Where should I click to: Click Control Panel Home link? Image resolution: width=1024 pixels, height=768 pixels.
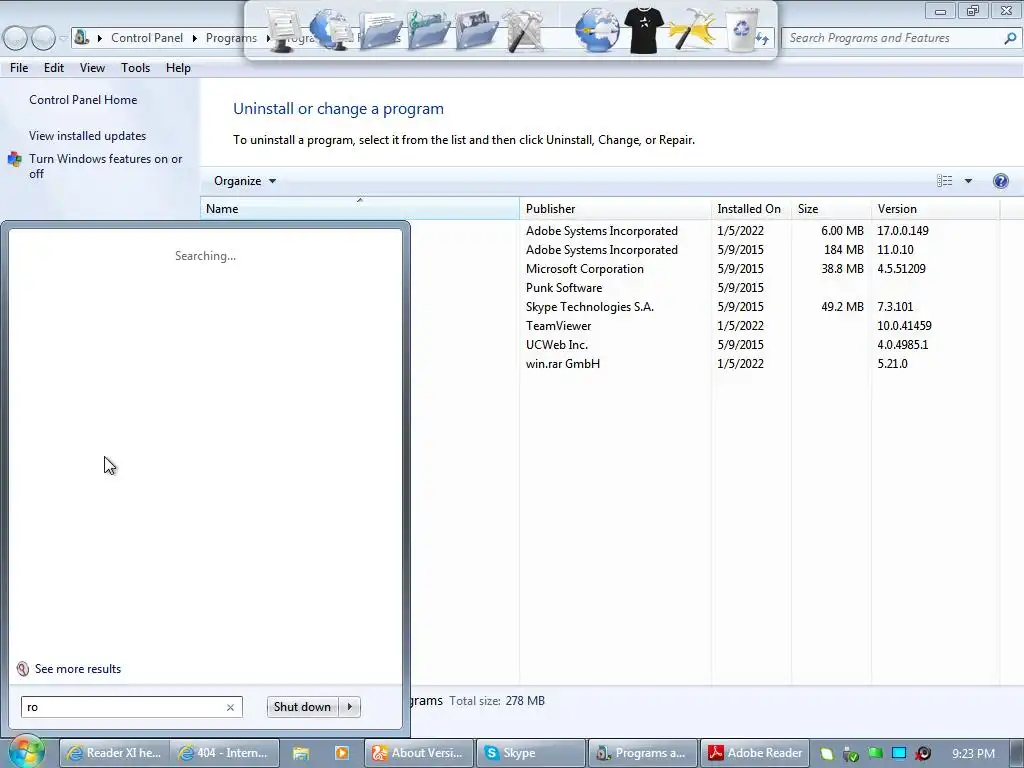pos(83,100)
